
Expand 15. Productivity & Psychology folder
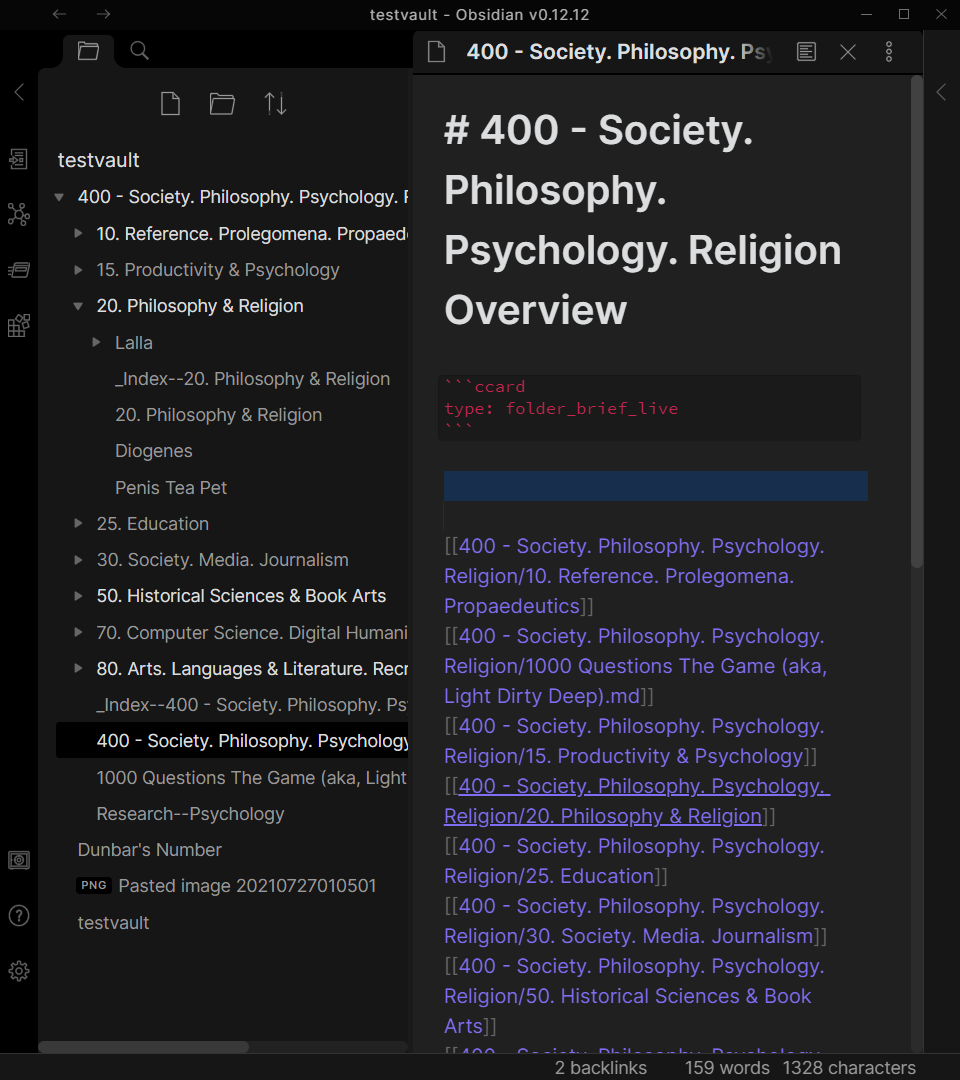[x=78, y=270]
